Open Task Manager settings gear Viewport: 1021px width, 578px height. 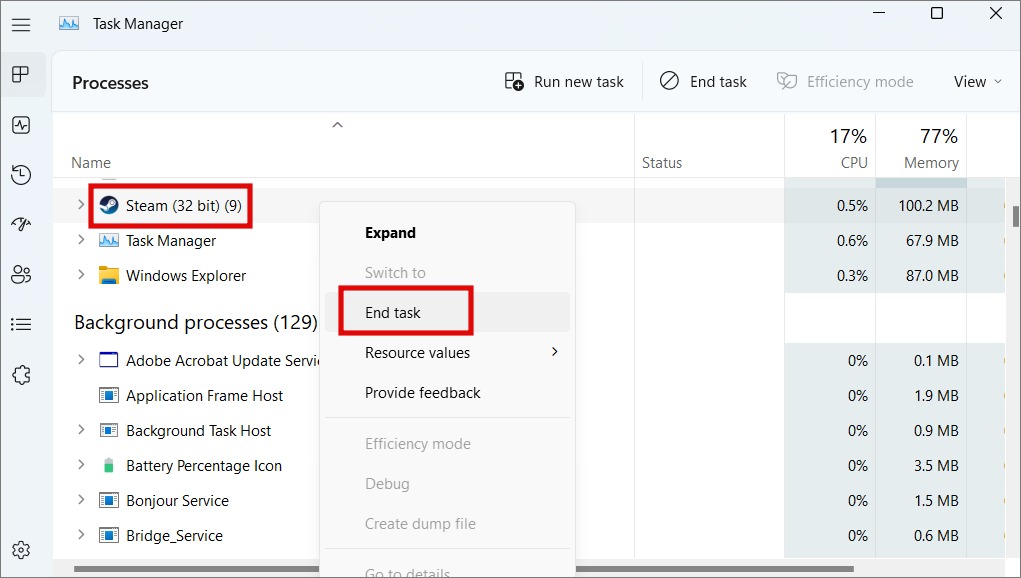point(21,550)
